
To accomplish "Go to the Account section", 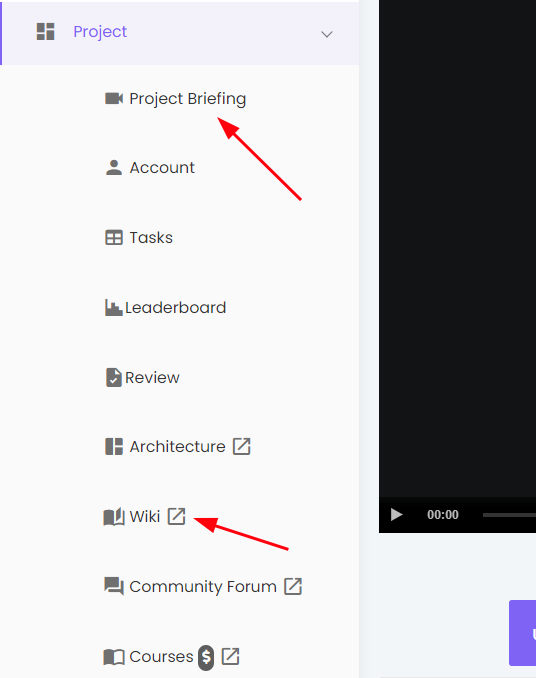I will 162,167.
